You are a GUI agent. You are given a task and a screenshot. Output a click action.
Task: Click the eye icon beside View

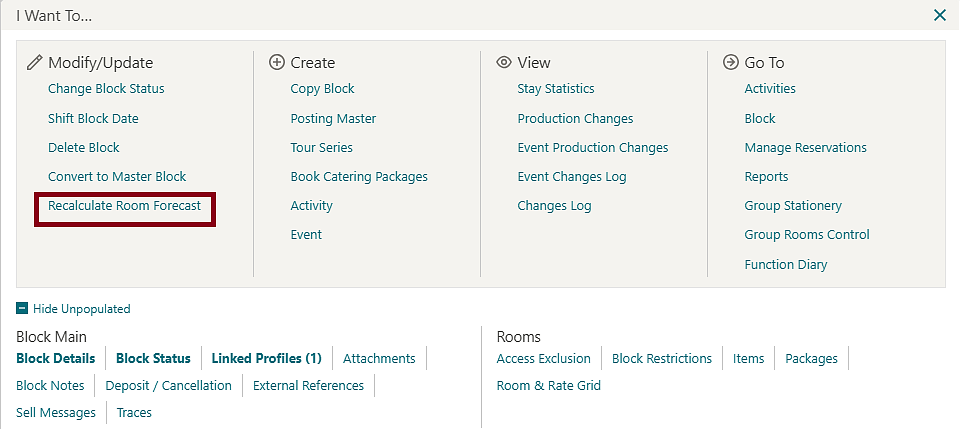(x=504, y=63)
